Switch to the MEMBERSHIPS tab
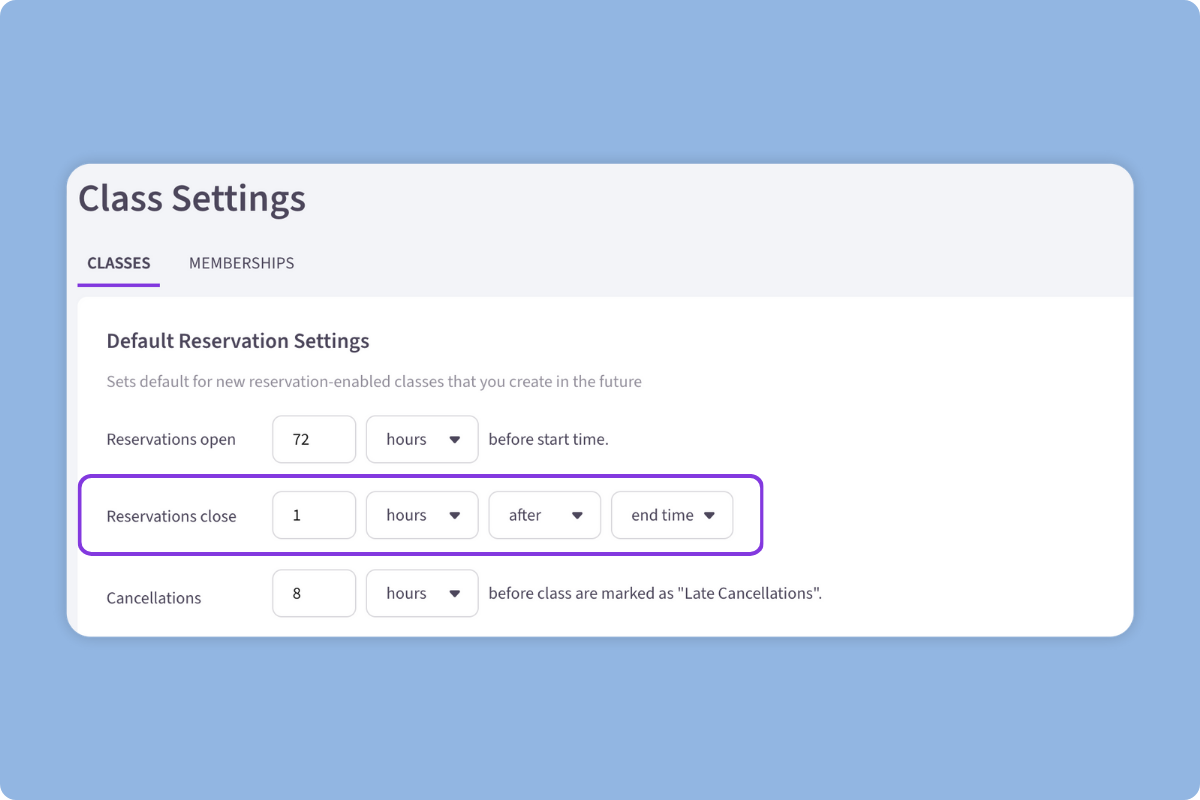 pyautogui.click(x=241, y=263)
